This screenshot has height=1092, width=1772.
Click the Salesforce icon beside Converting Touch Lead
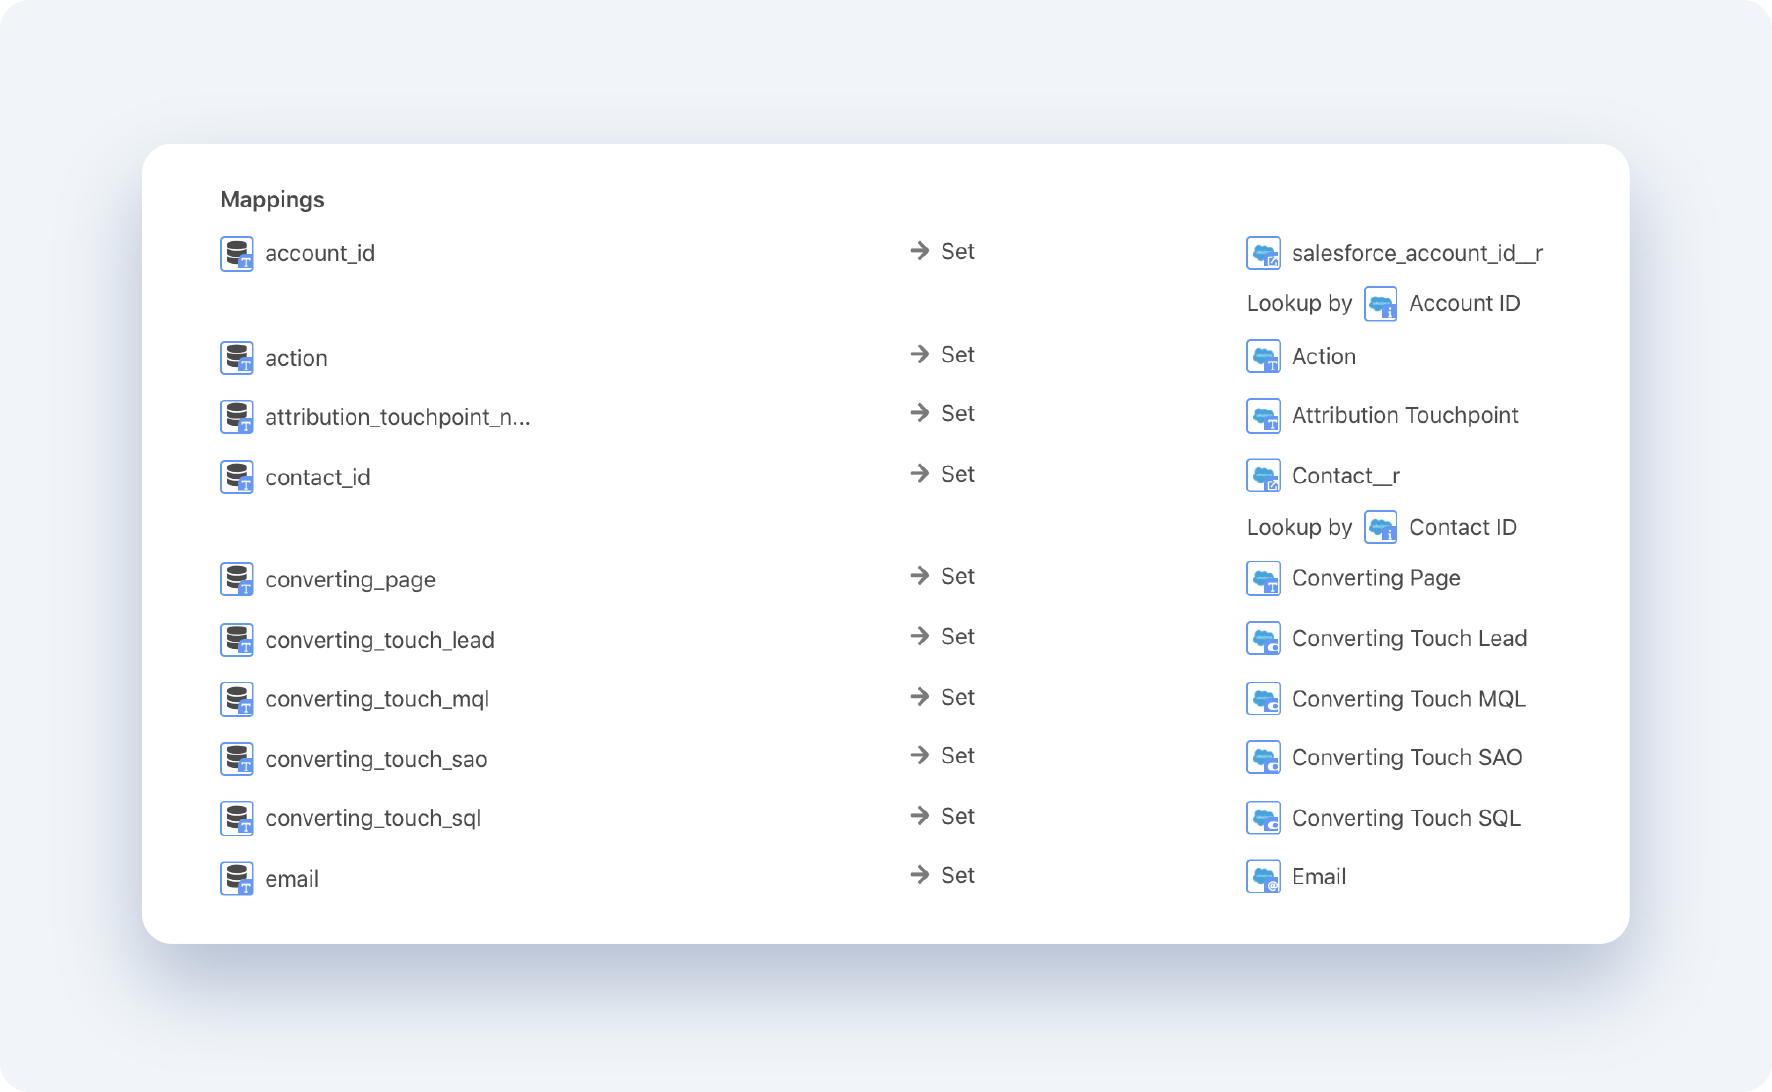1264,638
